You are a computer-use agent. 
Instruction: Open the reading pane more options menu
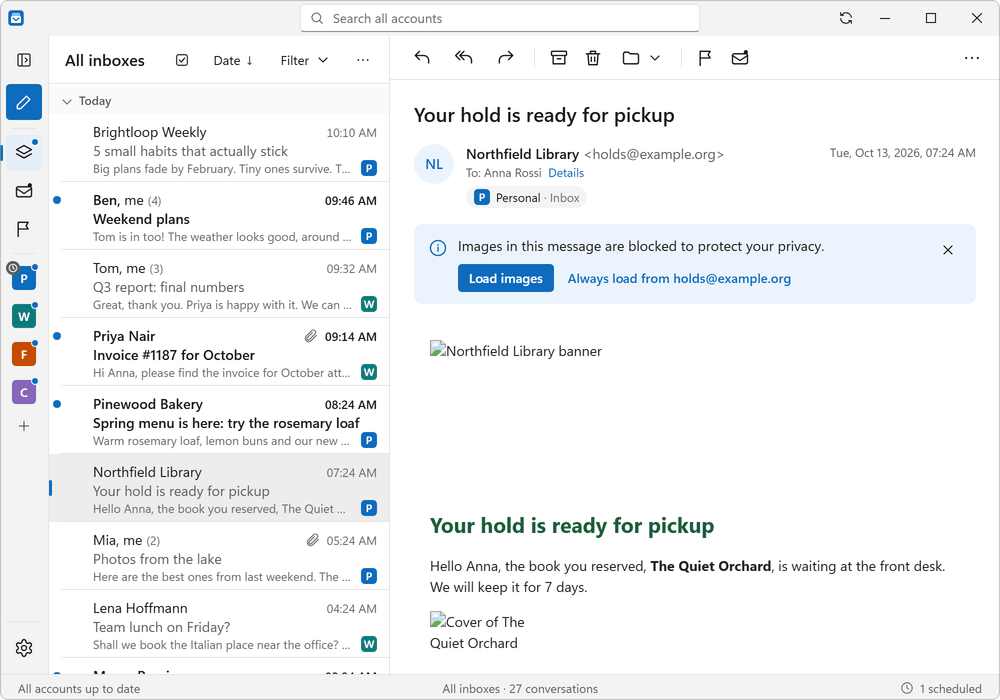[x=972, y=58]
